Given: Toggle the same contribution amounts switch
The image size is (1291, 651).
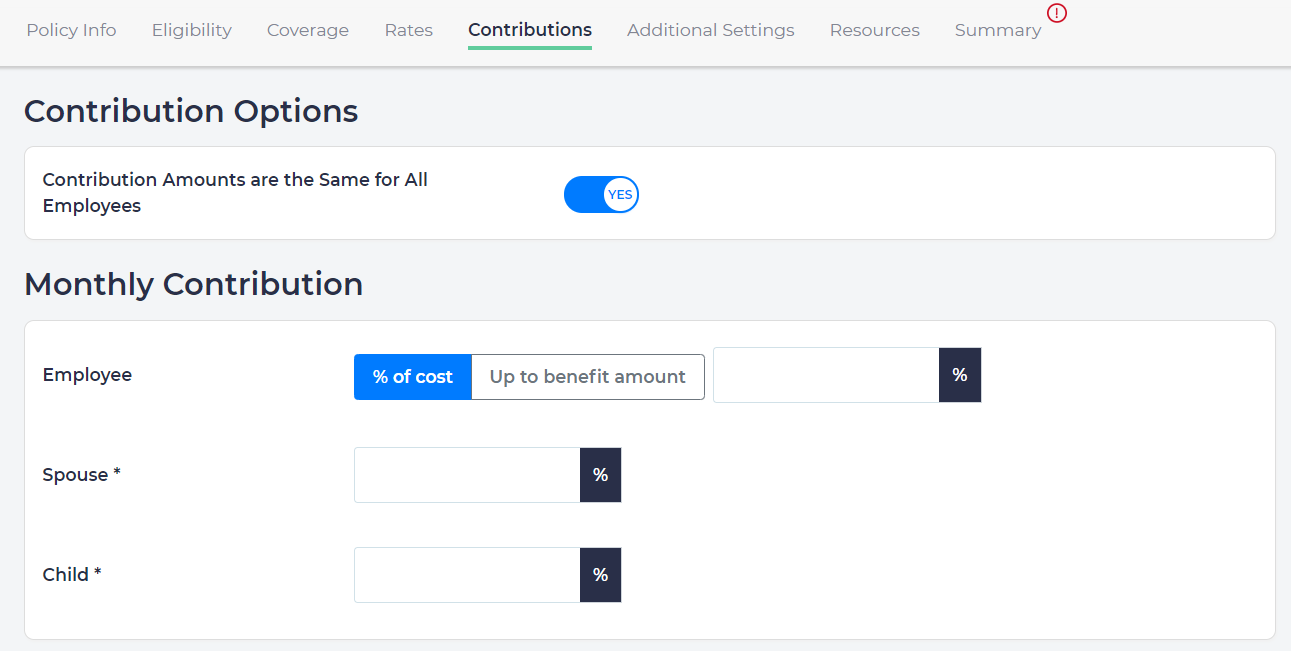Looking at the screenshot, I should point(601,195).
